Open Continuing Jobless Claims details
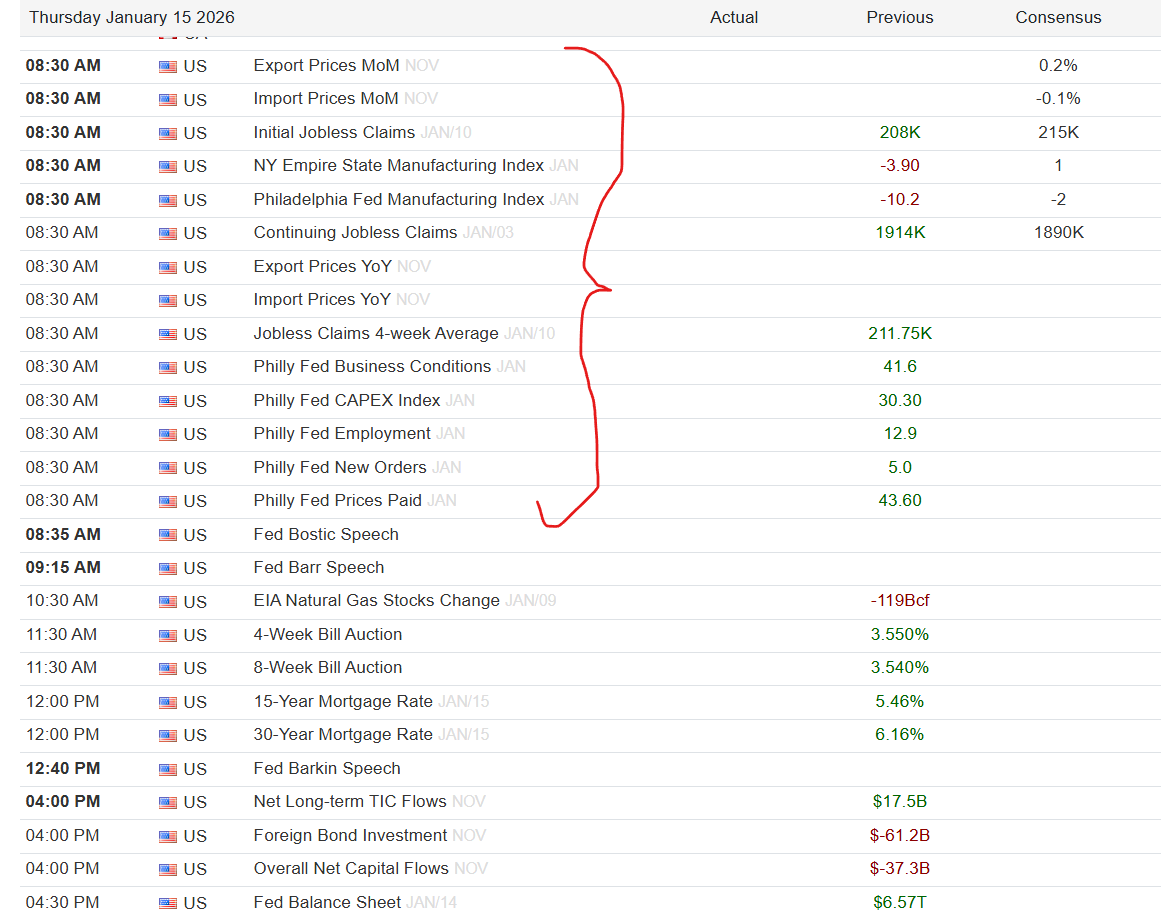The image size is (1161, 920). tap(355, 233)
